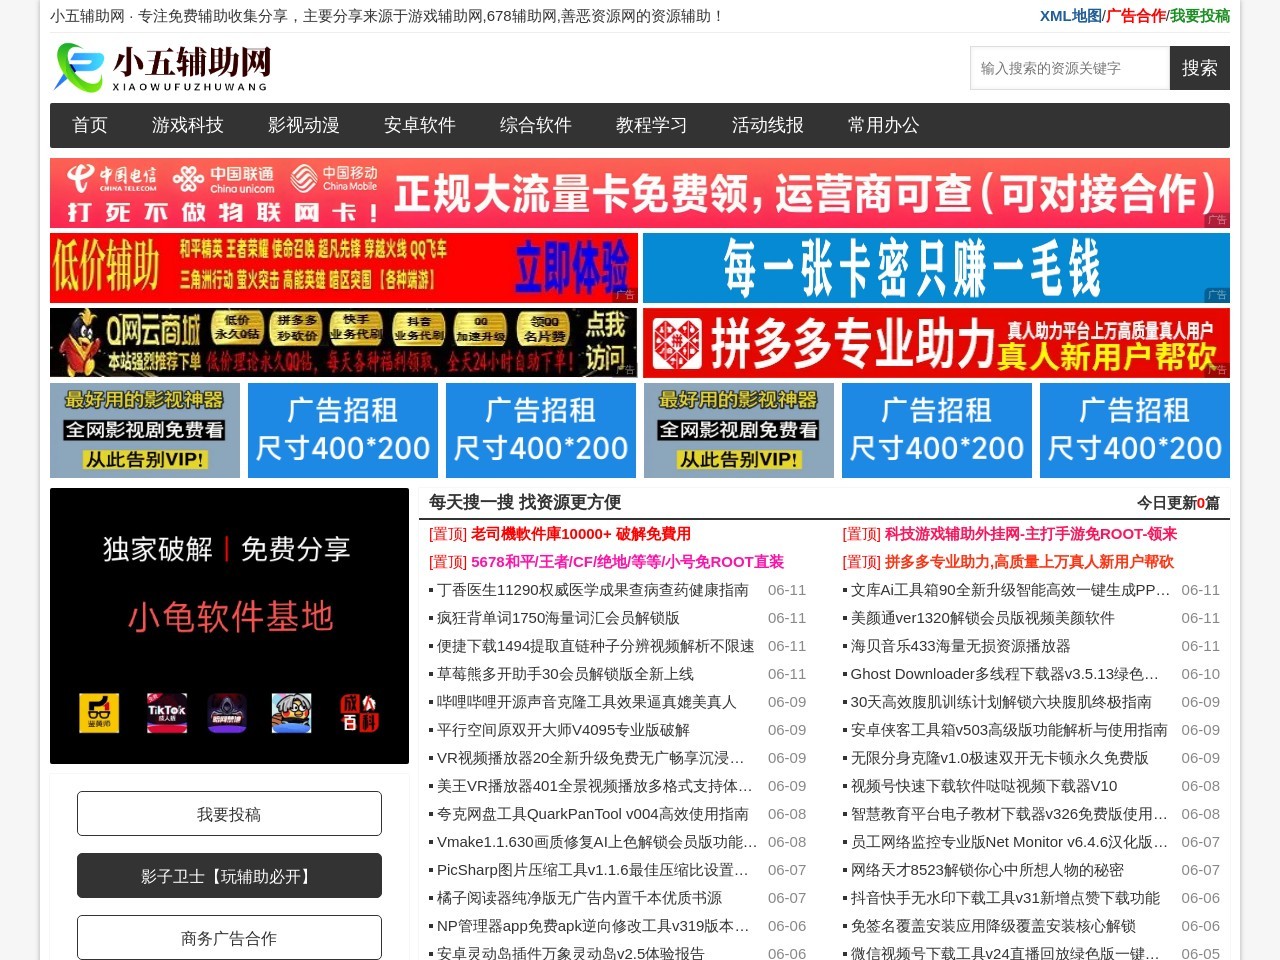Screen dimensions: 1280x960
Task: Click the 搜索 search button
Action: (1200, 68)
